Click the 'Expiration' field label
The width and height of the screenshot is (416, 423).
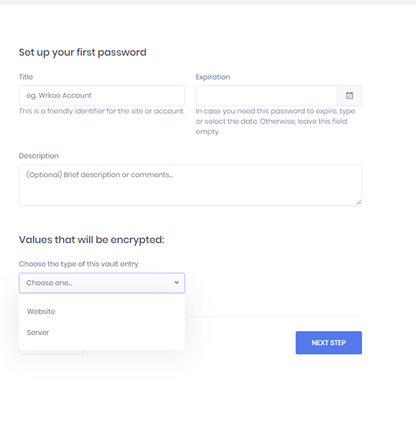(x=213, y=77)
